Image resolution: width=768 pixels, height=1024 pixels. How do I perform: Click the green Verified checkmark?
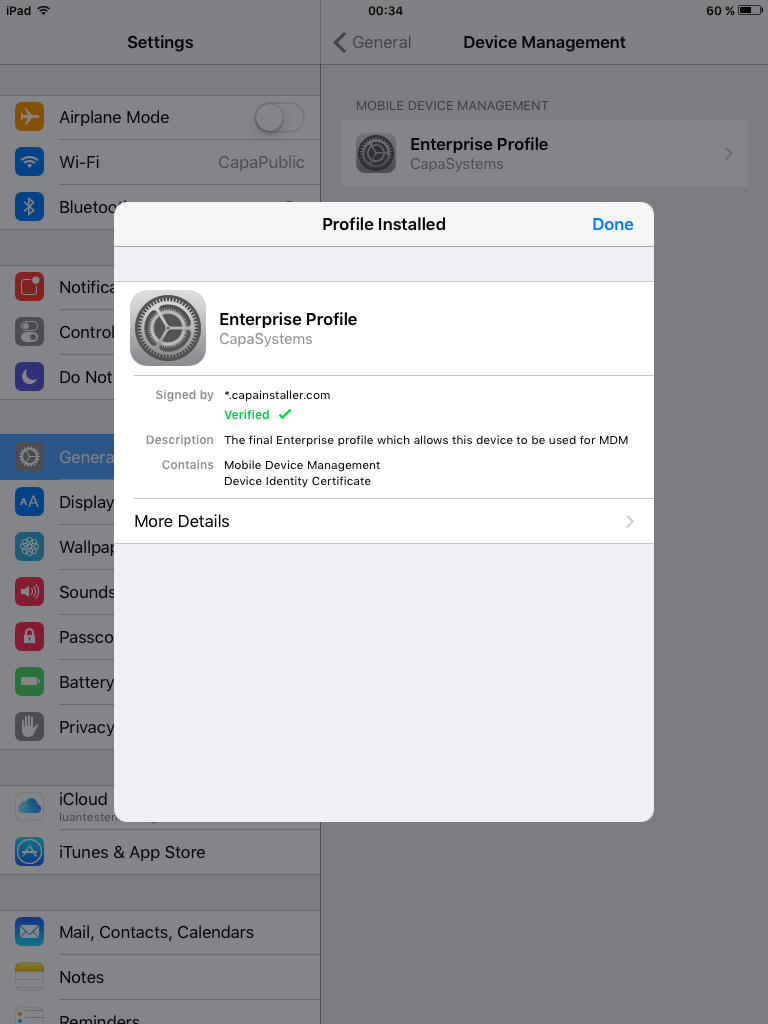(x=285, y=414)
